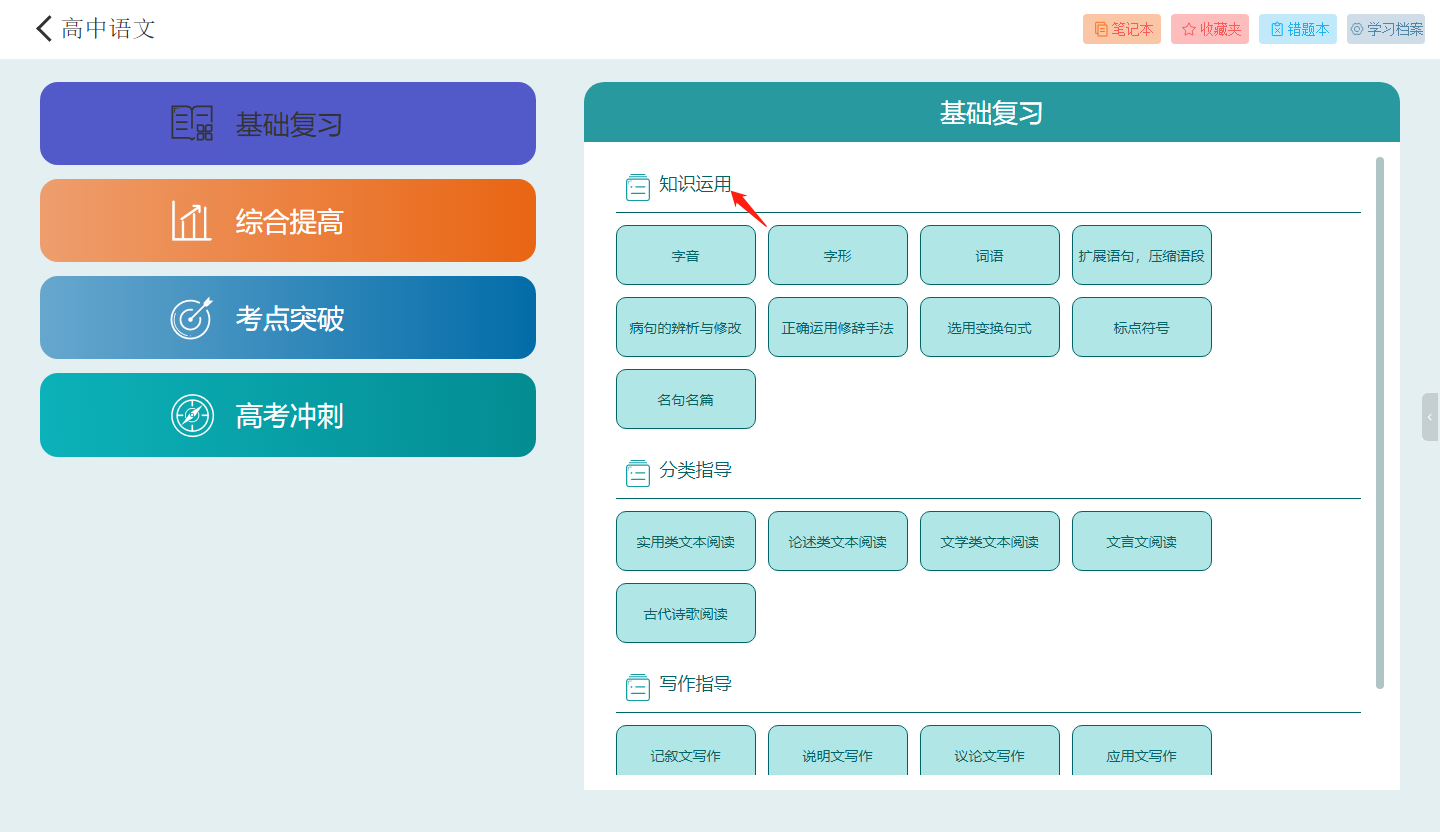Open 文言文阅读 under 分类指导
This screenshot has width=1440, height=832.
[1142, 541]
